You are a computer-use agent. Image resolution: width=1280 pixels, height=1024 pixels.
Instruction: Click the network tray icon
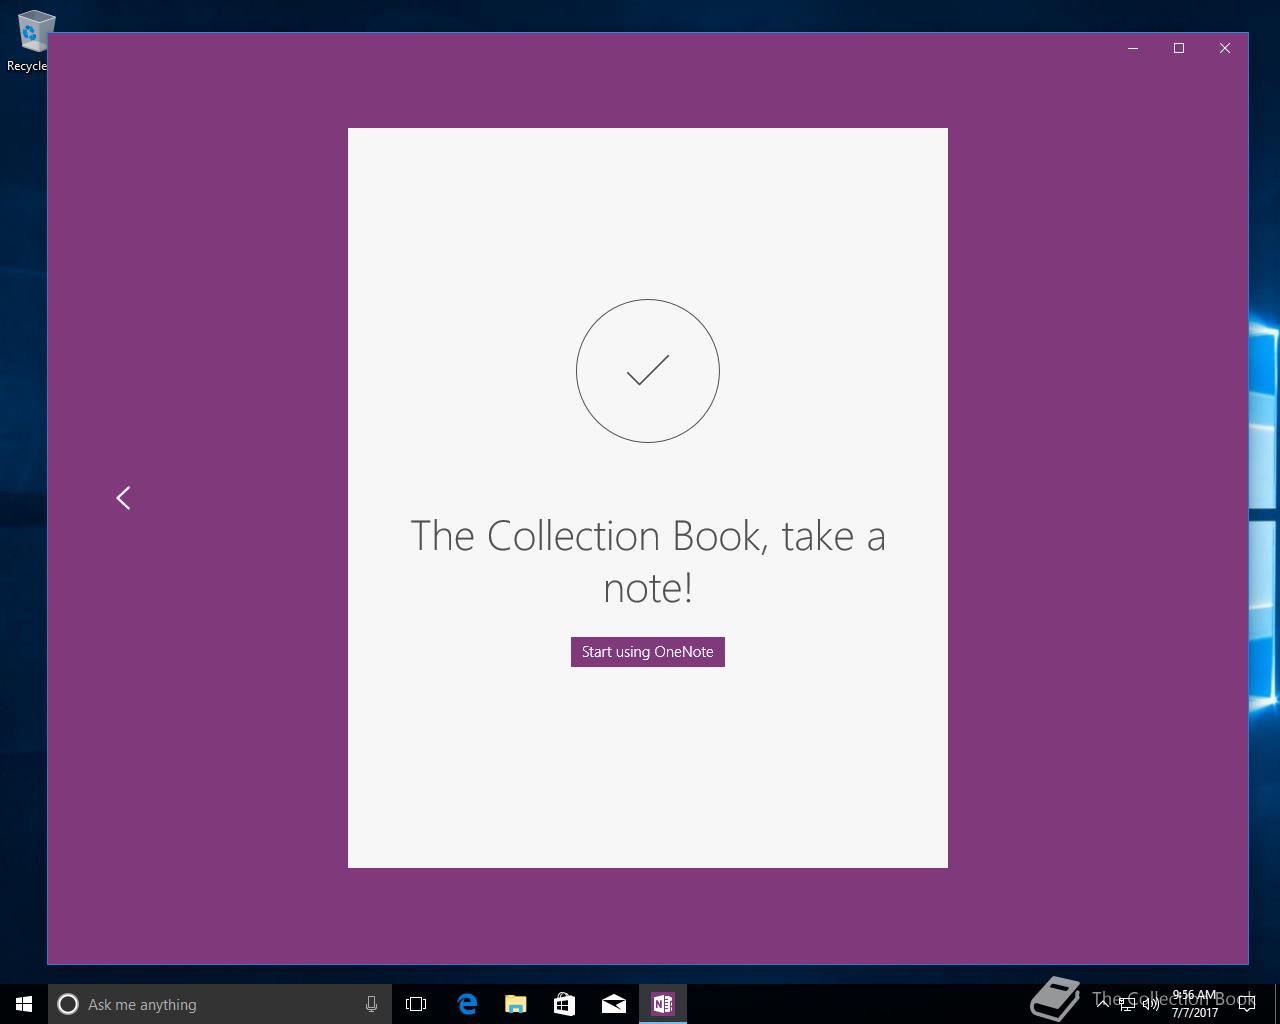point(1127,1004)
